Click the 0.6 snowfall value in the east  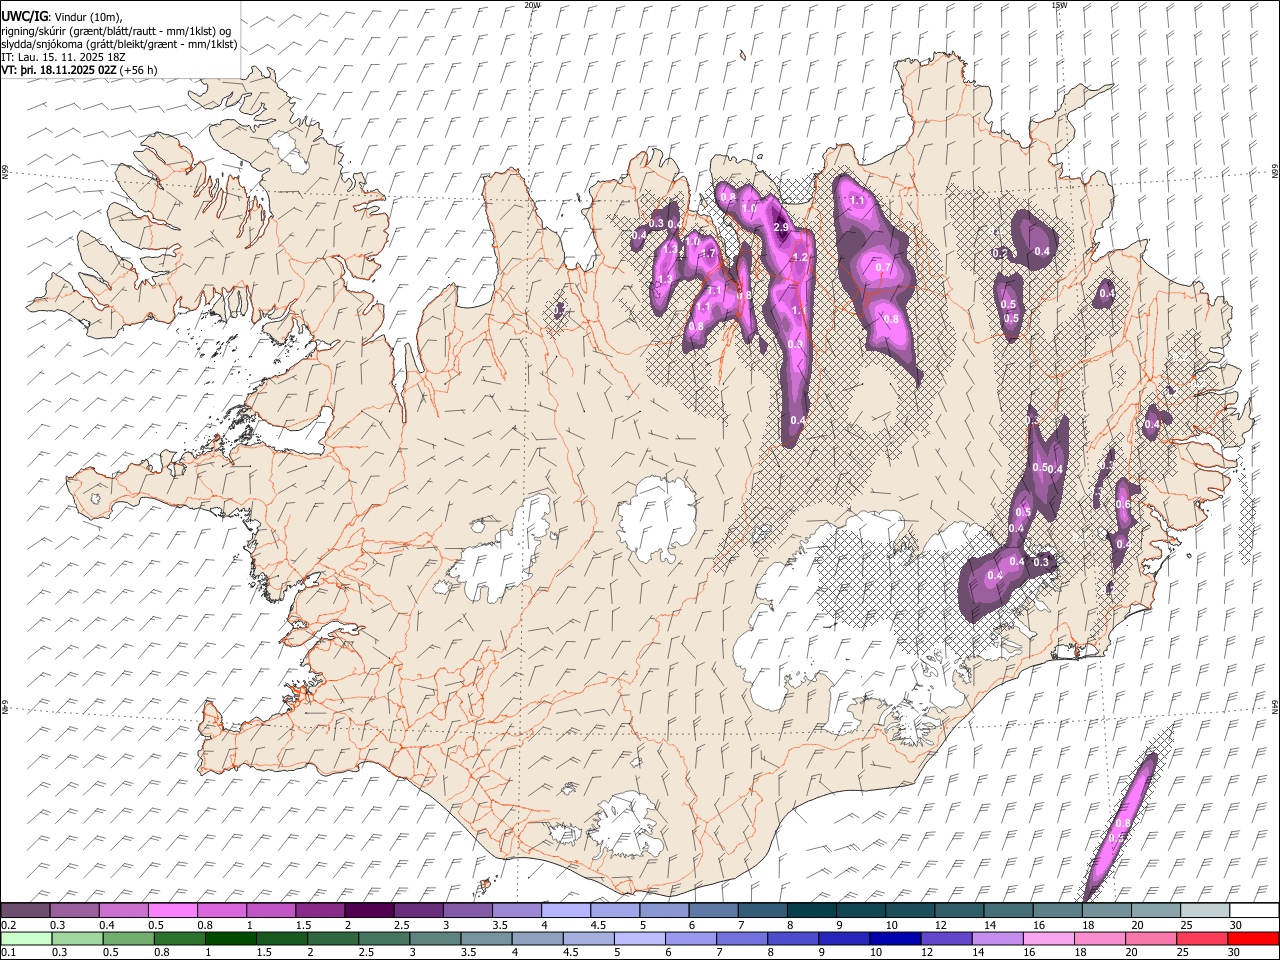pyautogui.click(x=1123, y=505)
